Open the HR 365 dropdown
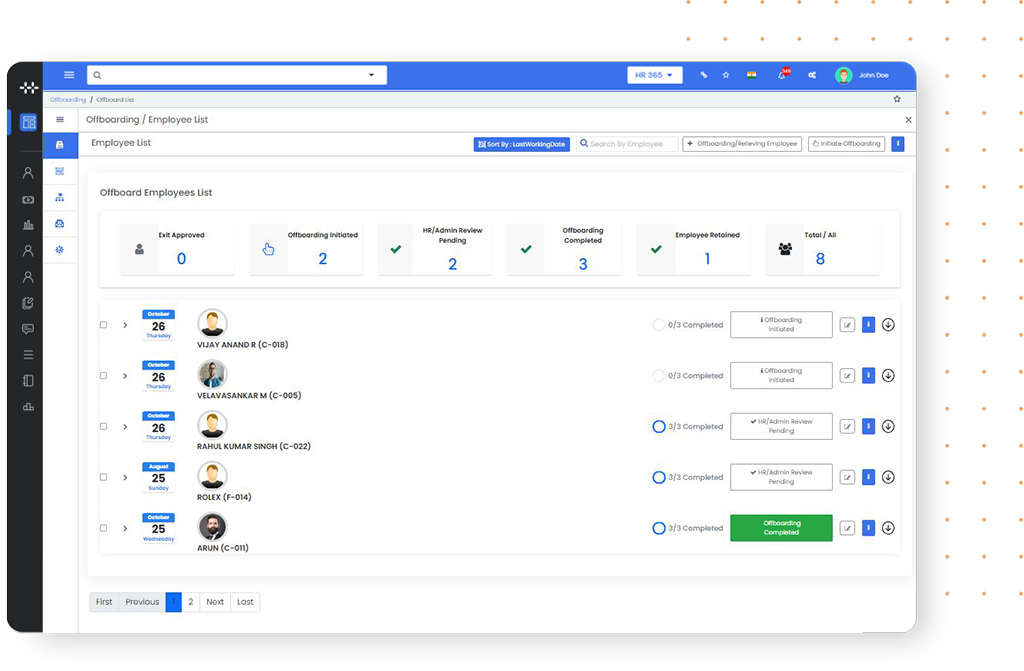1024x671 pixels. tap(654, 74)
